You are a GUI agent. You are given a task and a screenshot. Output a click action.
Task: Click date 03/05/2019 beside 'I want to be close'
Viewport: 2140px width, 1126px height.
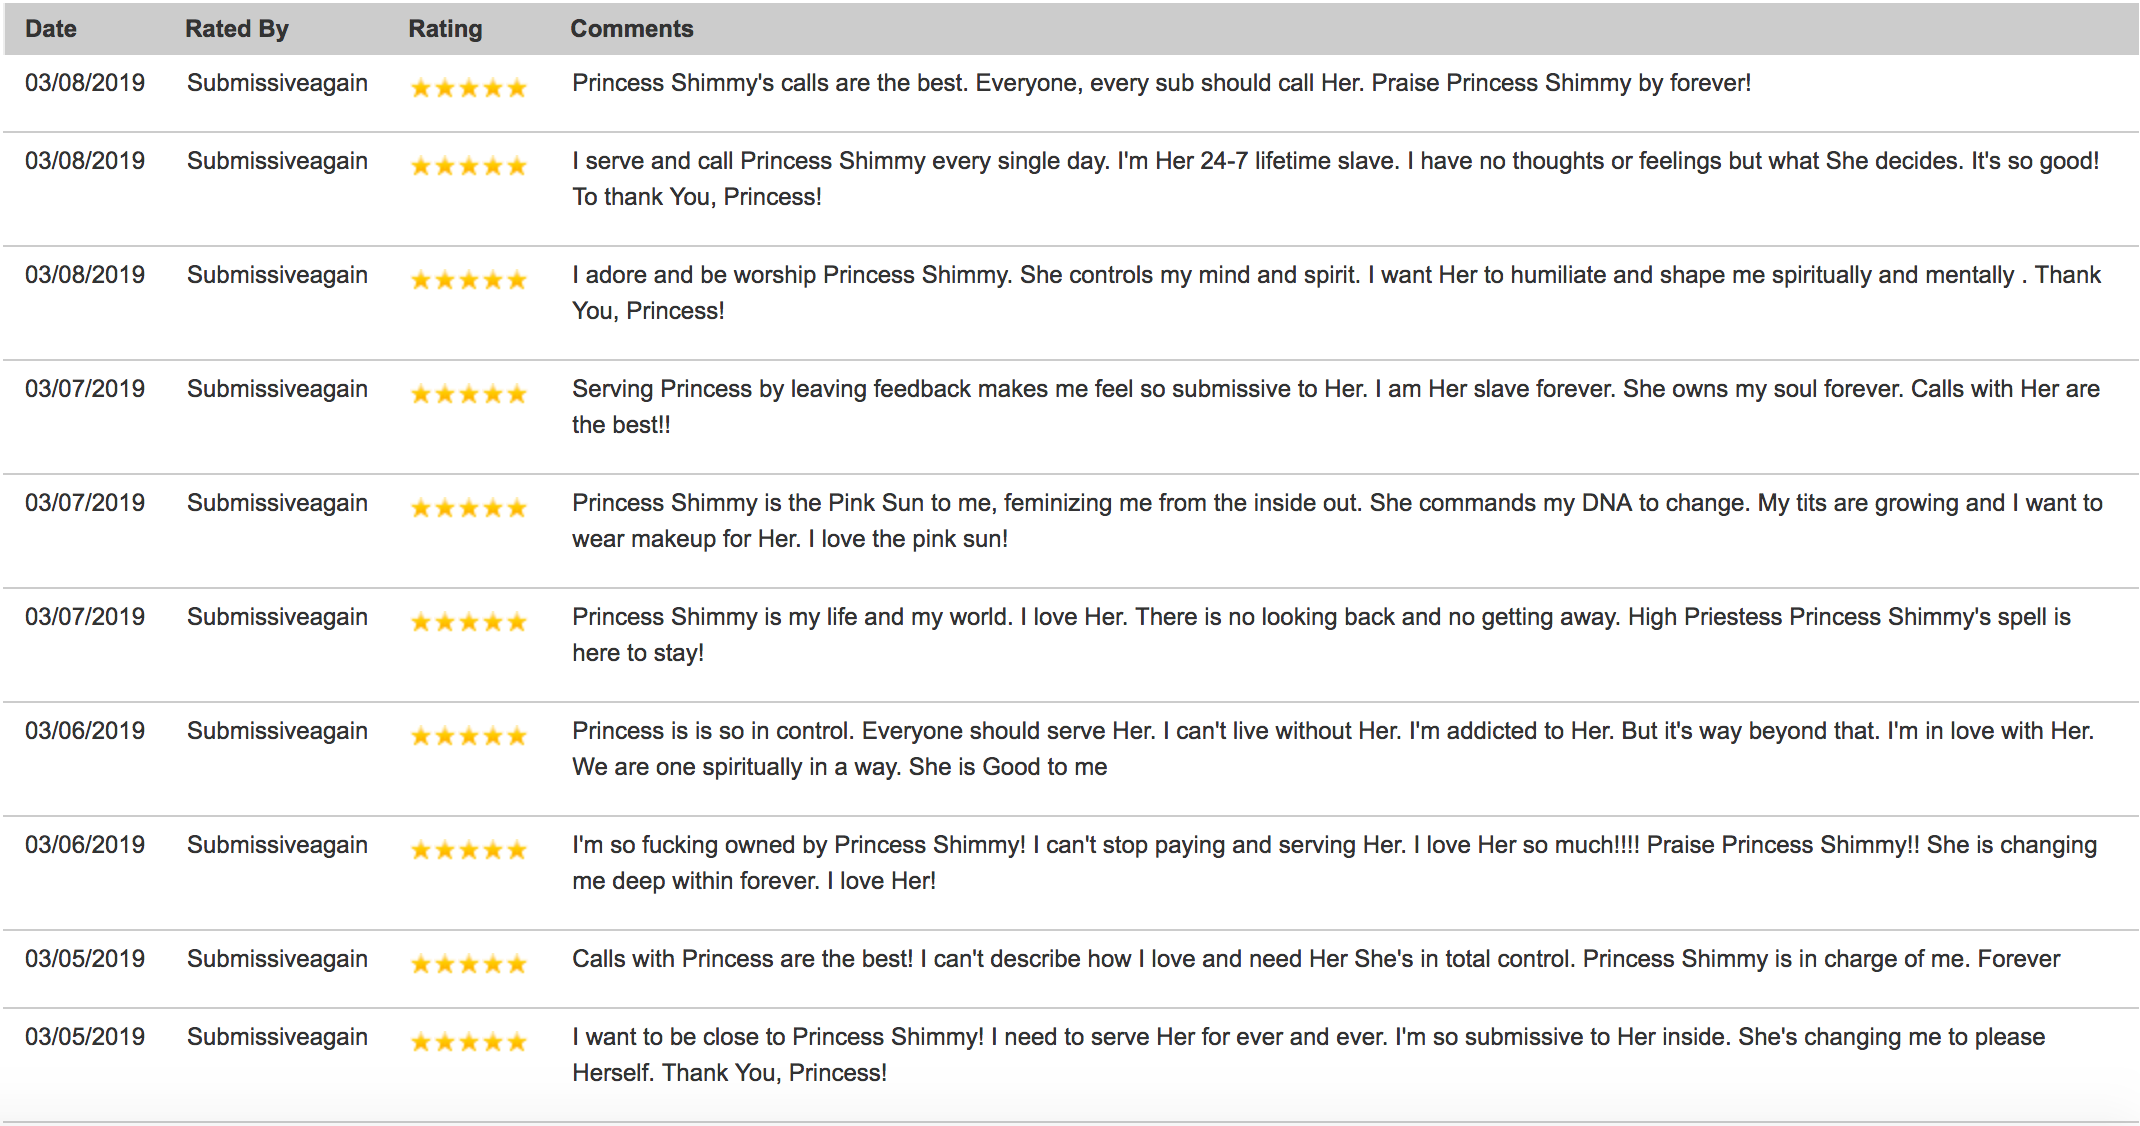tap(85, 1037)
